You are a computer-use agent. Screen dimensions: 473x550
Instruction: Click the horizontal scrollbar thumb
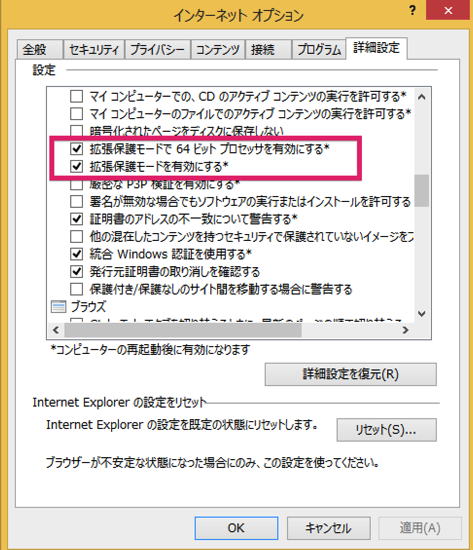[x=183, y=330]
